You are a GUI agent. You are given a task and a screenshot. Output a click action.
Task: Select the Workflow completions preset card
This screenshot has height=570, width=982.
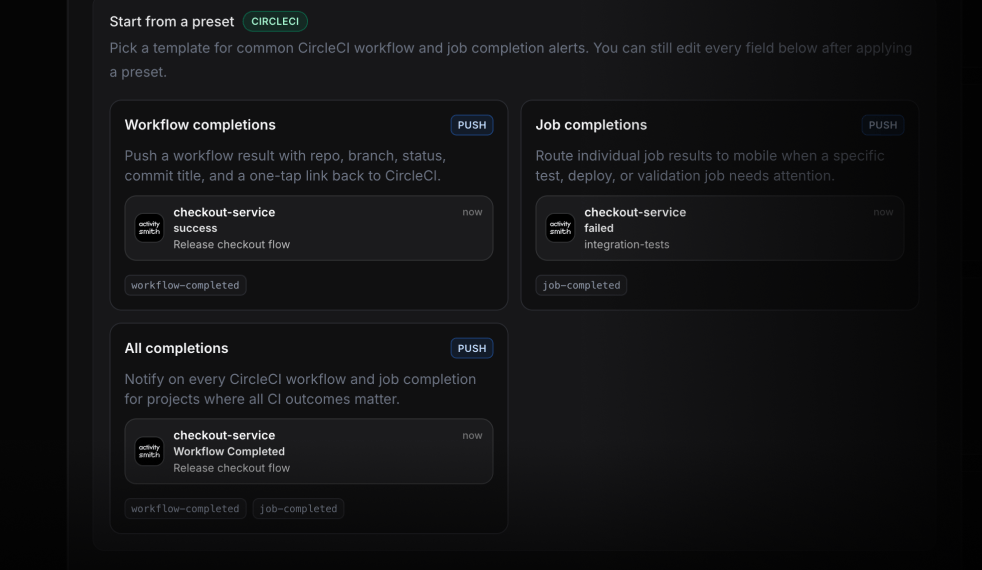[x=309, y=205]
